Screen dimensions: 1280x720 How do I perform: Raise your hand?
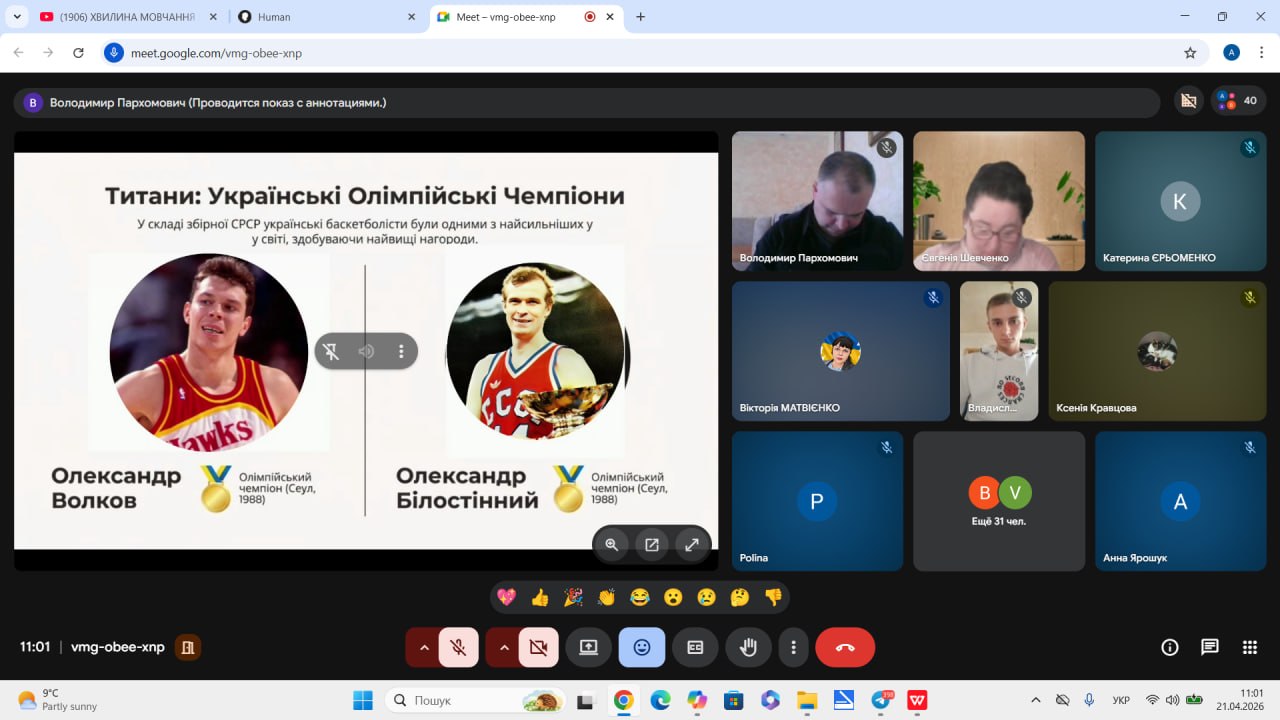(x=748, y=647)
